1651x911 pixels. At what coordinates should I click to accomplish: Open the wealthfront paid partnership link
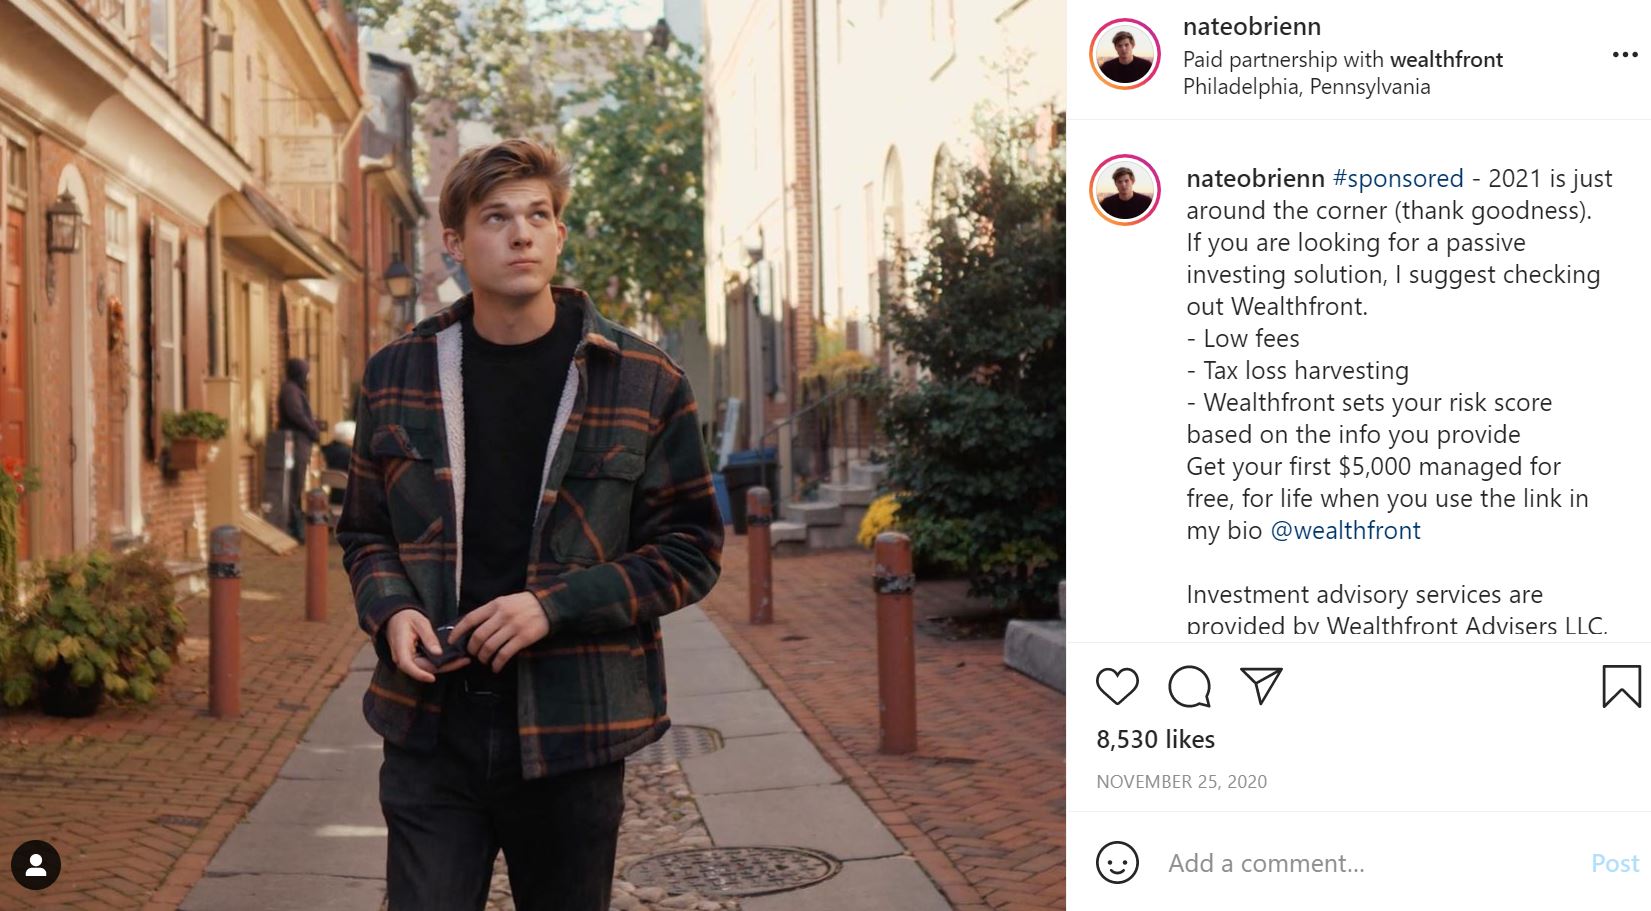click(x=1446, y=60)
